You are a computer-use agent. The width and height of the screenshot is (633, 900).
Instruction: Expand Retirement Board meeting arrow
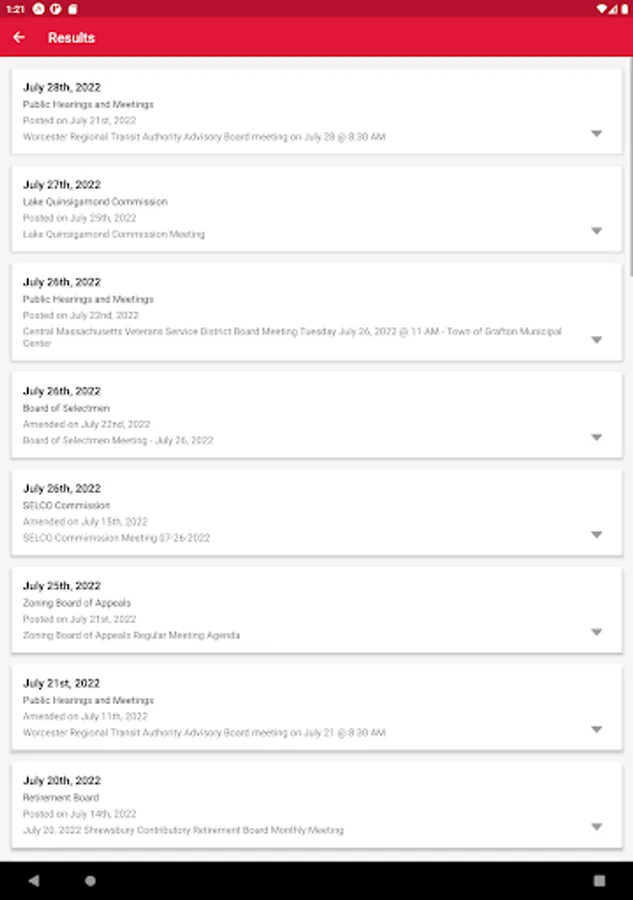[596, 827]
